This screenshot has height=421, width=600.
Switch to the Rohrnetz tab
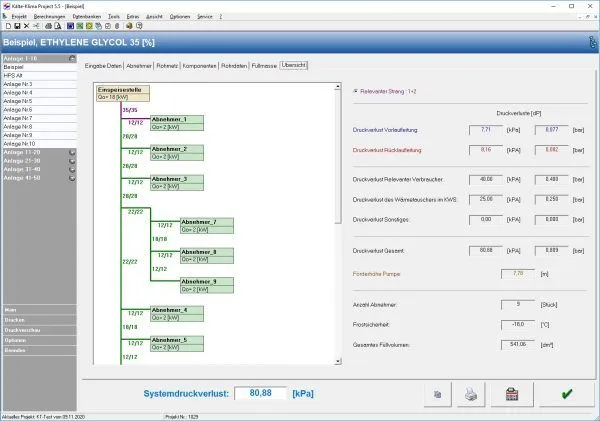pyautogui.click(x=167, y=66)
